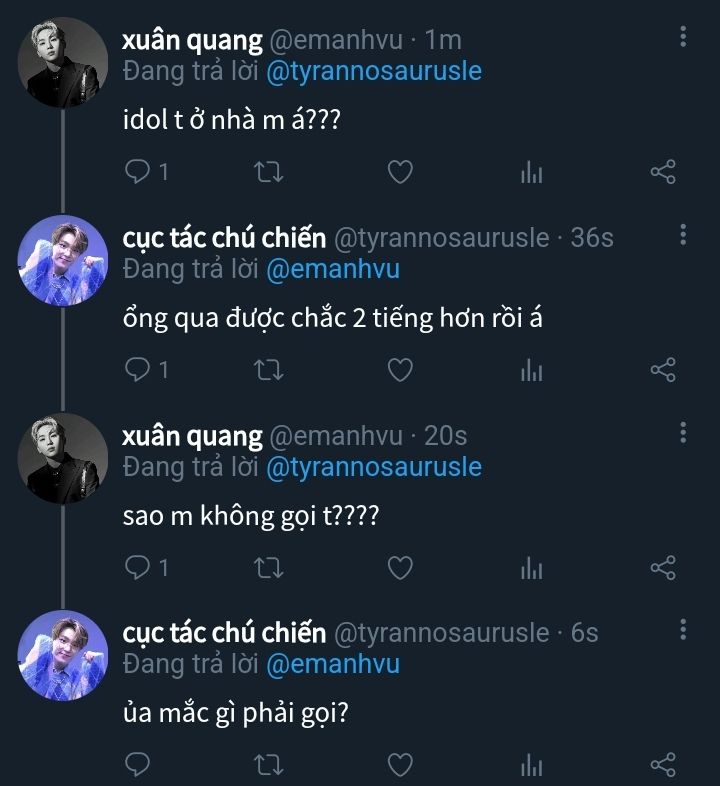This screenshot has height=786, width=720.
Task: Share the "ổng qua được chắc 2 tiếng" tweet
Action: 663,370
